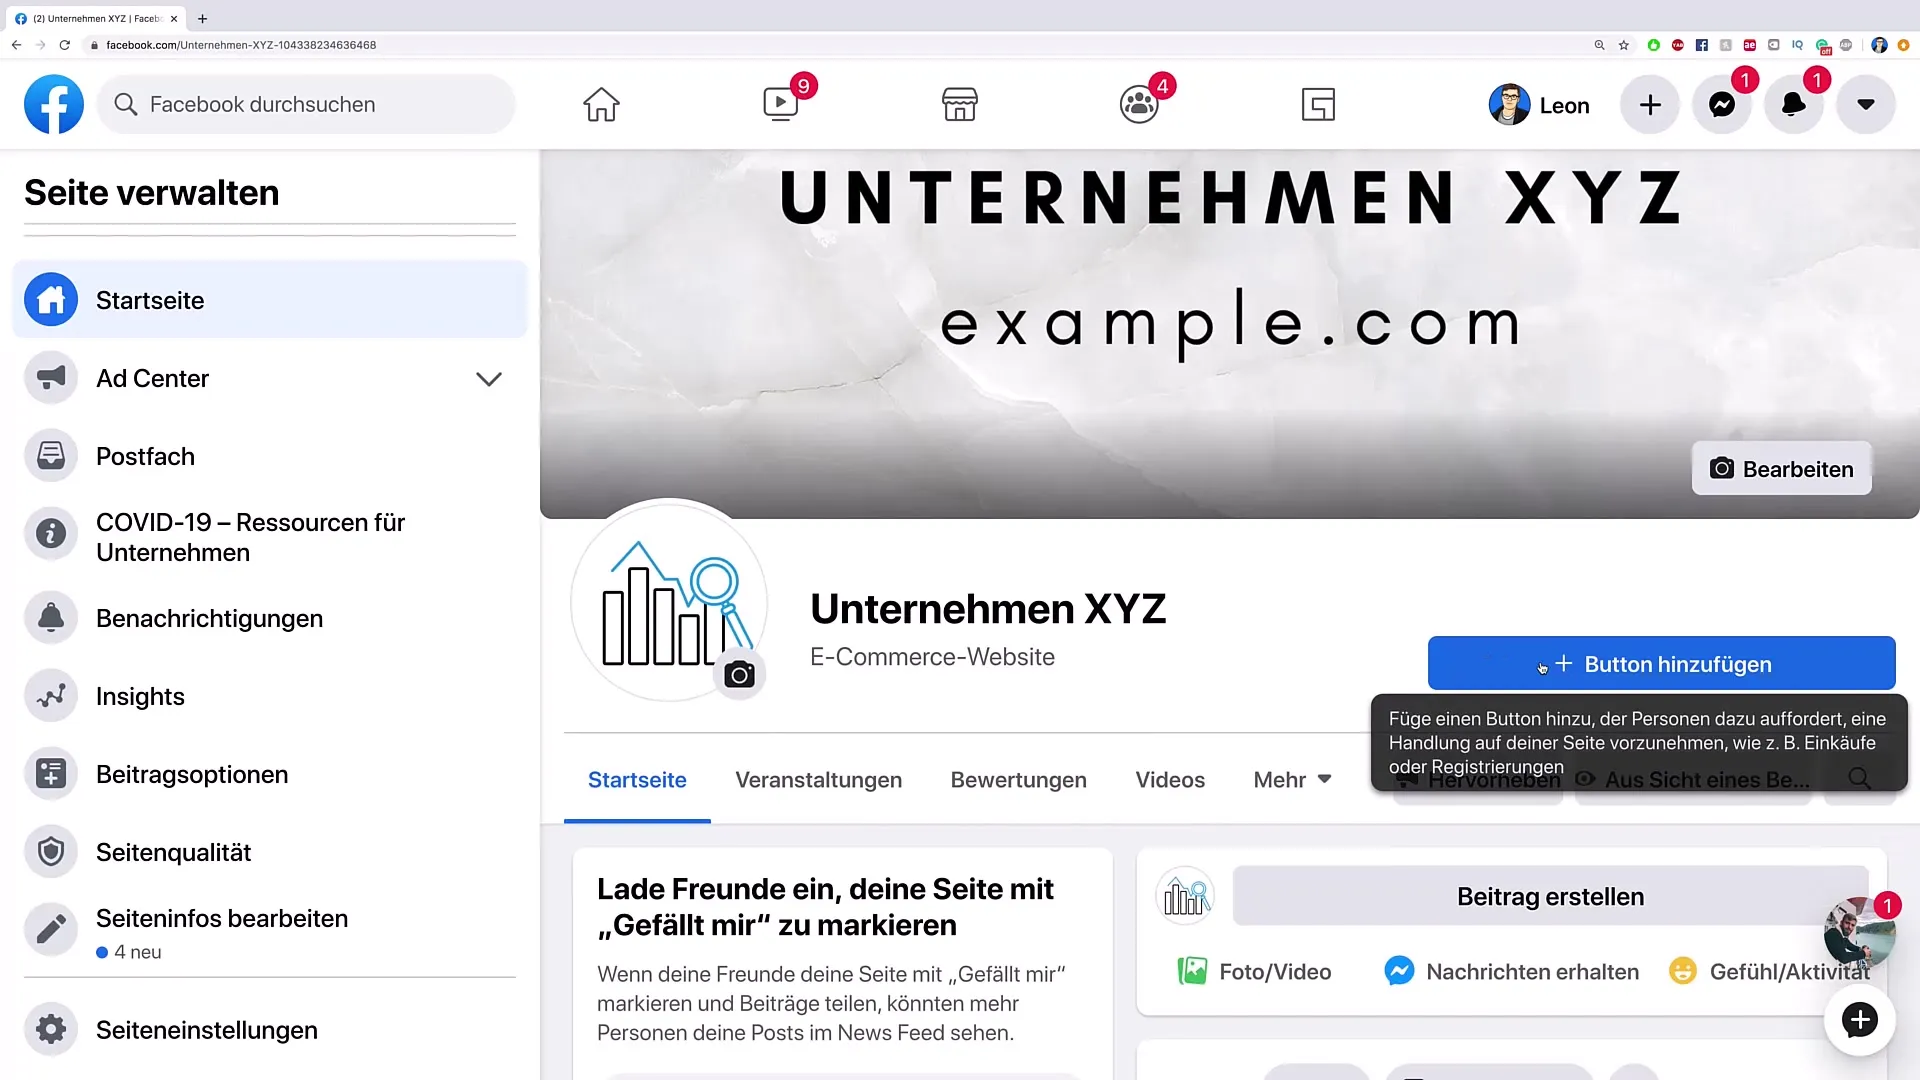
Task: Open the Beitragsoptionen sidebar icon
Action: point(50,774)
